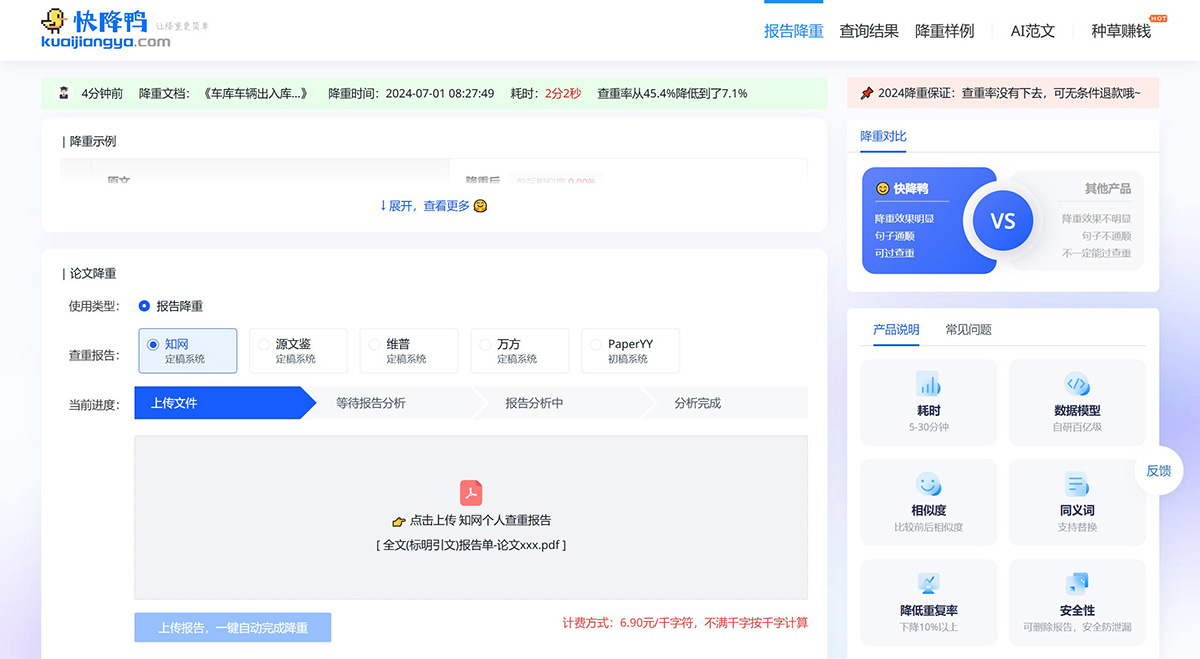The image size is (1200, 659).
Task: Select the 维普 定稿系统 report option
Action: (x=408, y=350)
